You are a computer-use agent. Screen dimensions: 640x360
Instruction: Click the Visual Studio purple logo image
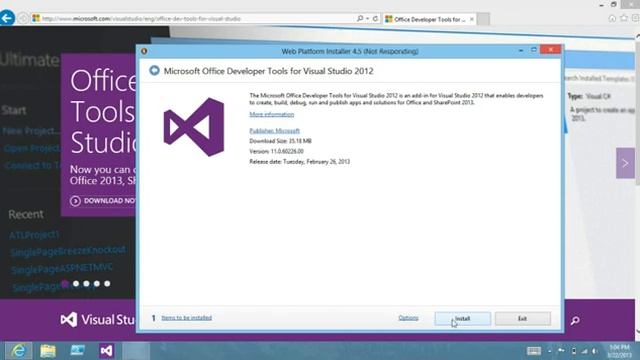pyautogui.click(x=194, y=127)
